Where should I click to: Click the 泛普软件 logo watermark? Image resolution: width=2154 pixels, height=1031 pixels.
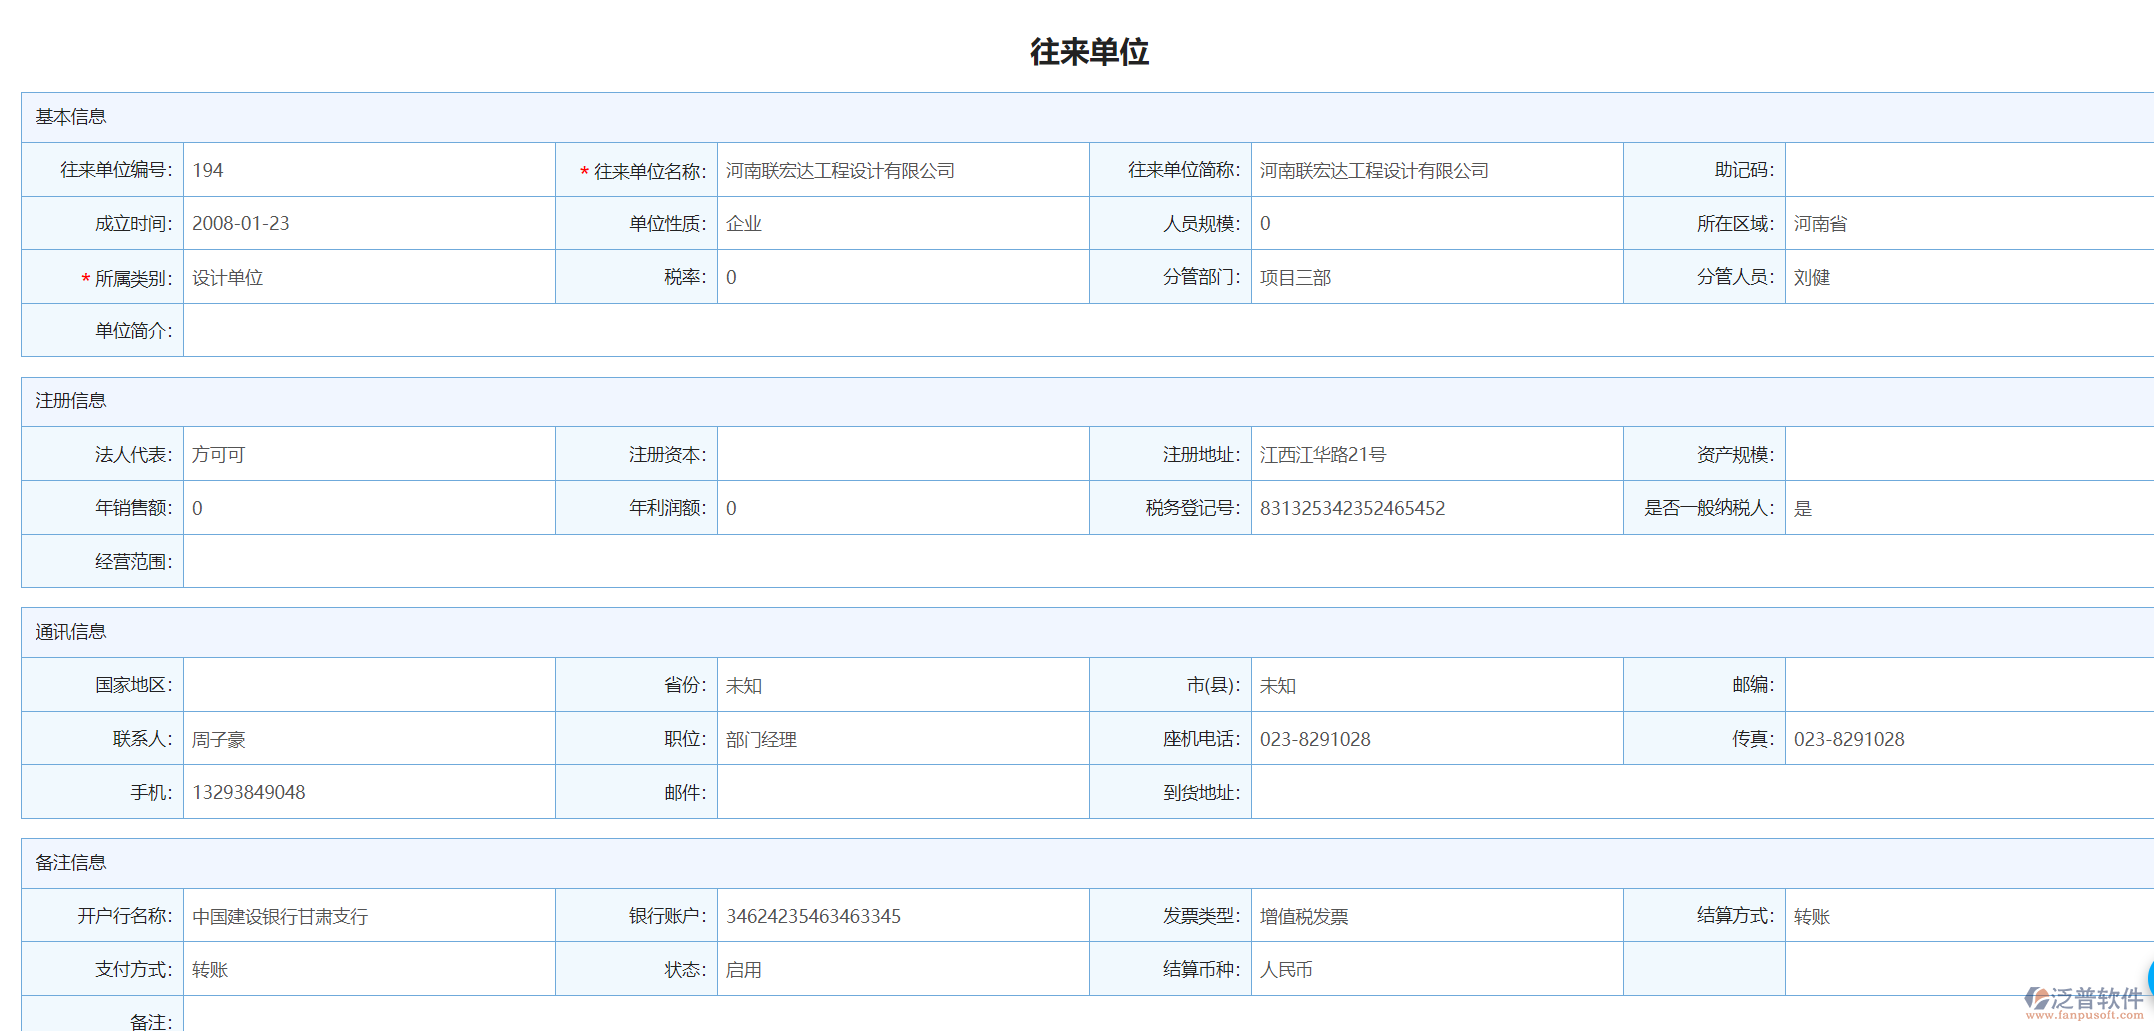(2084, 1002)
